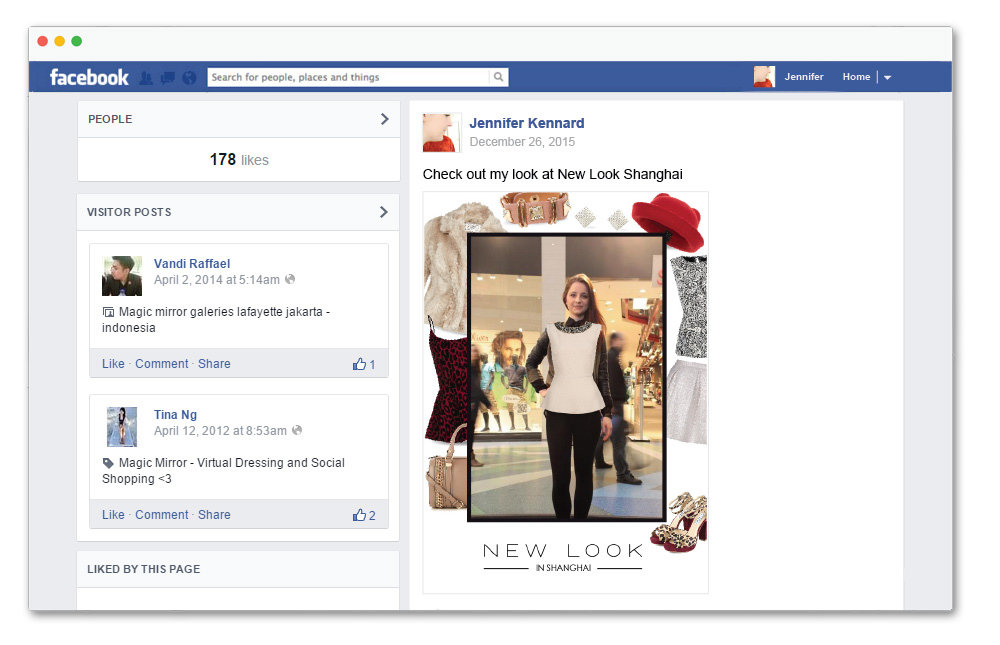Viewport: 1000px width, 645px height.
Task: Open the notifications globe icon
Action: tap(189, 78)
